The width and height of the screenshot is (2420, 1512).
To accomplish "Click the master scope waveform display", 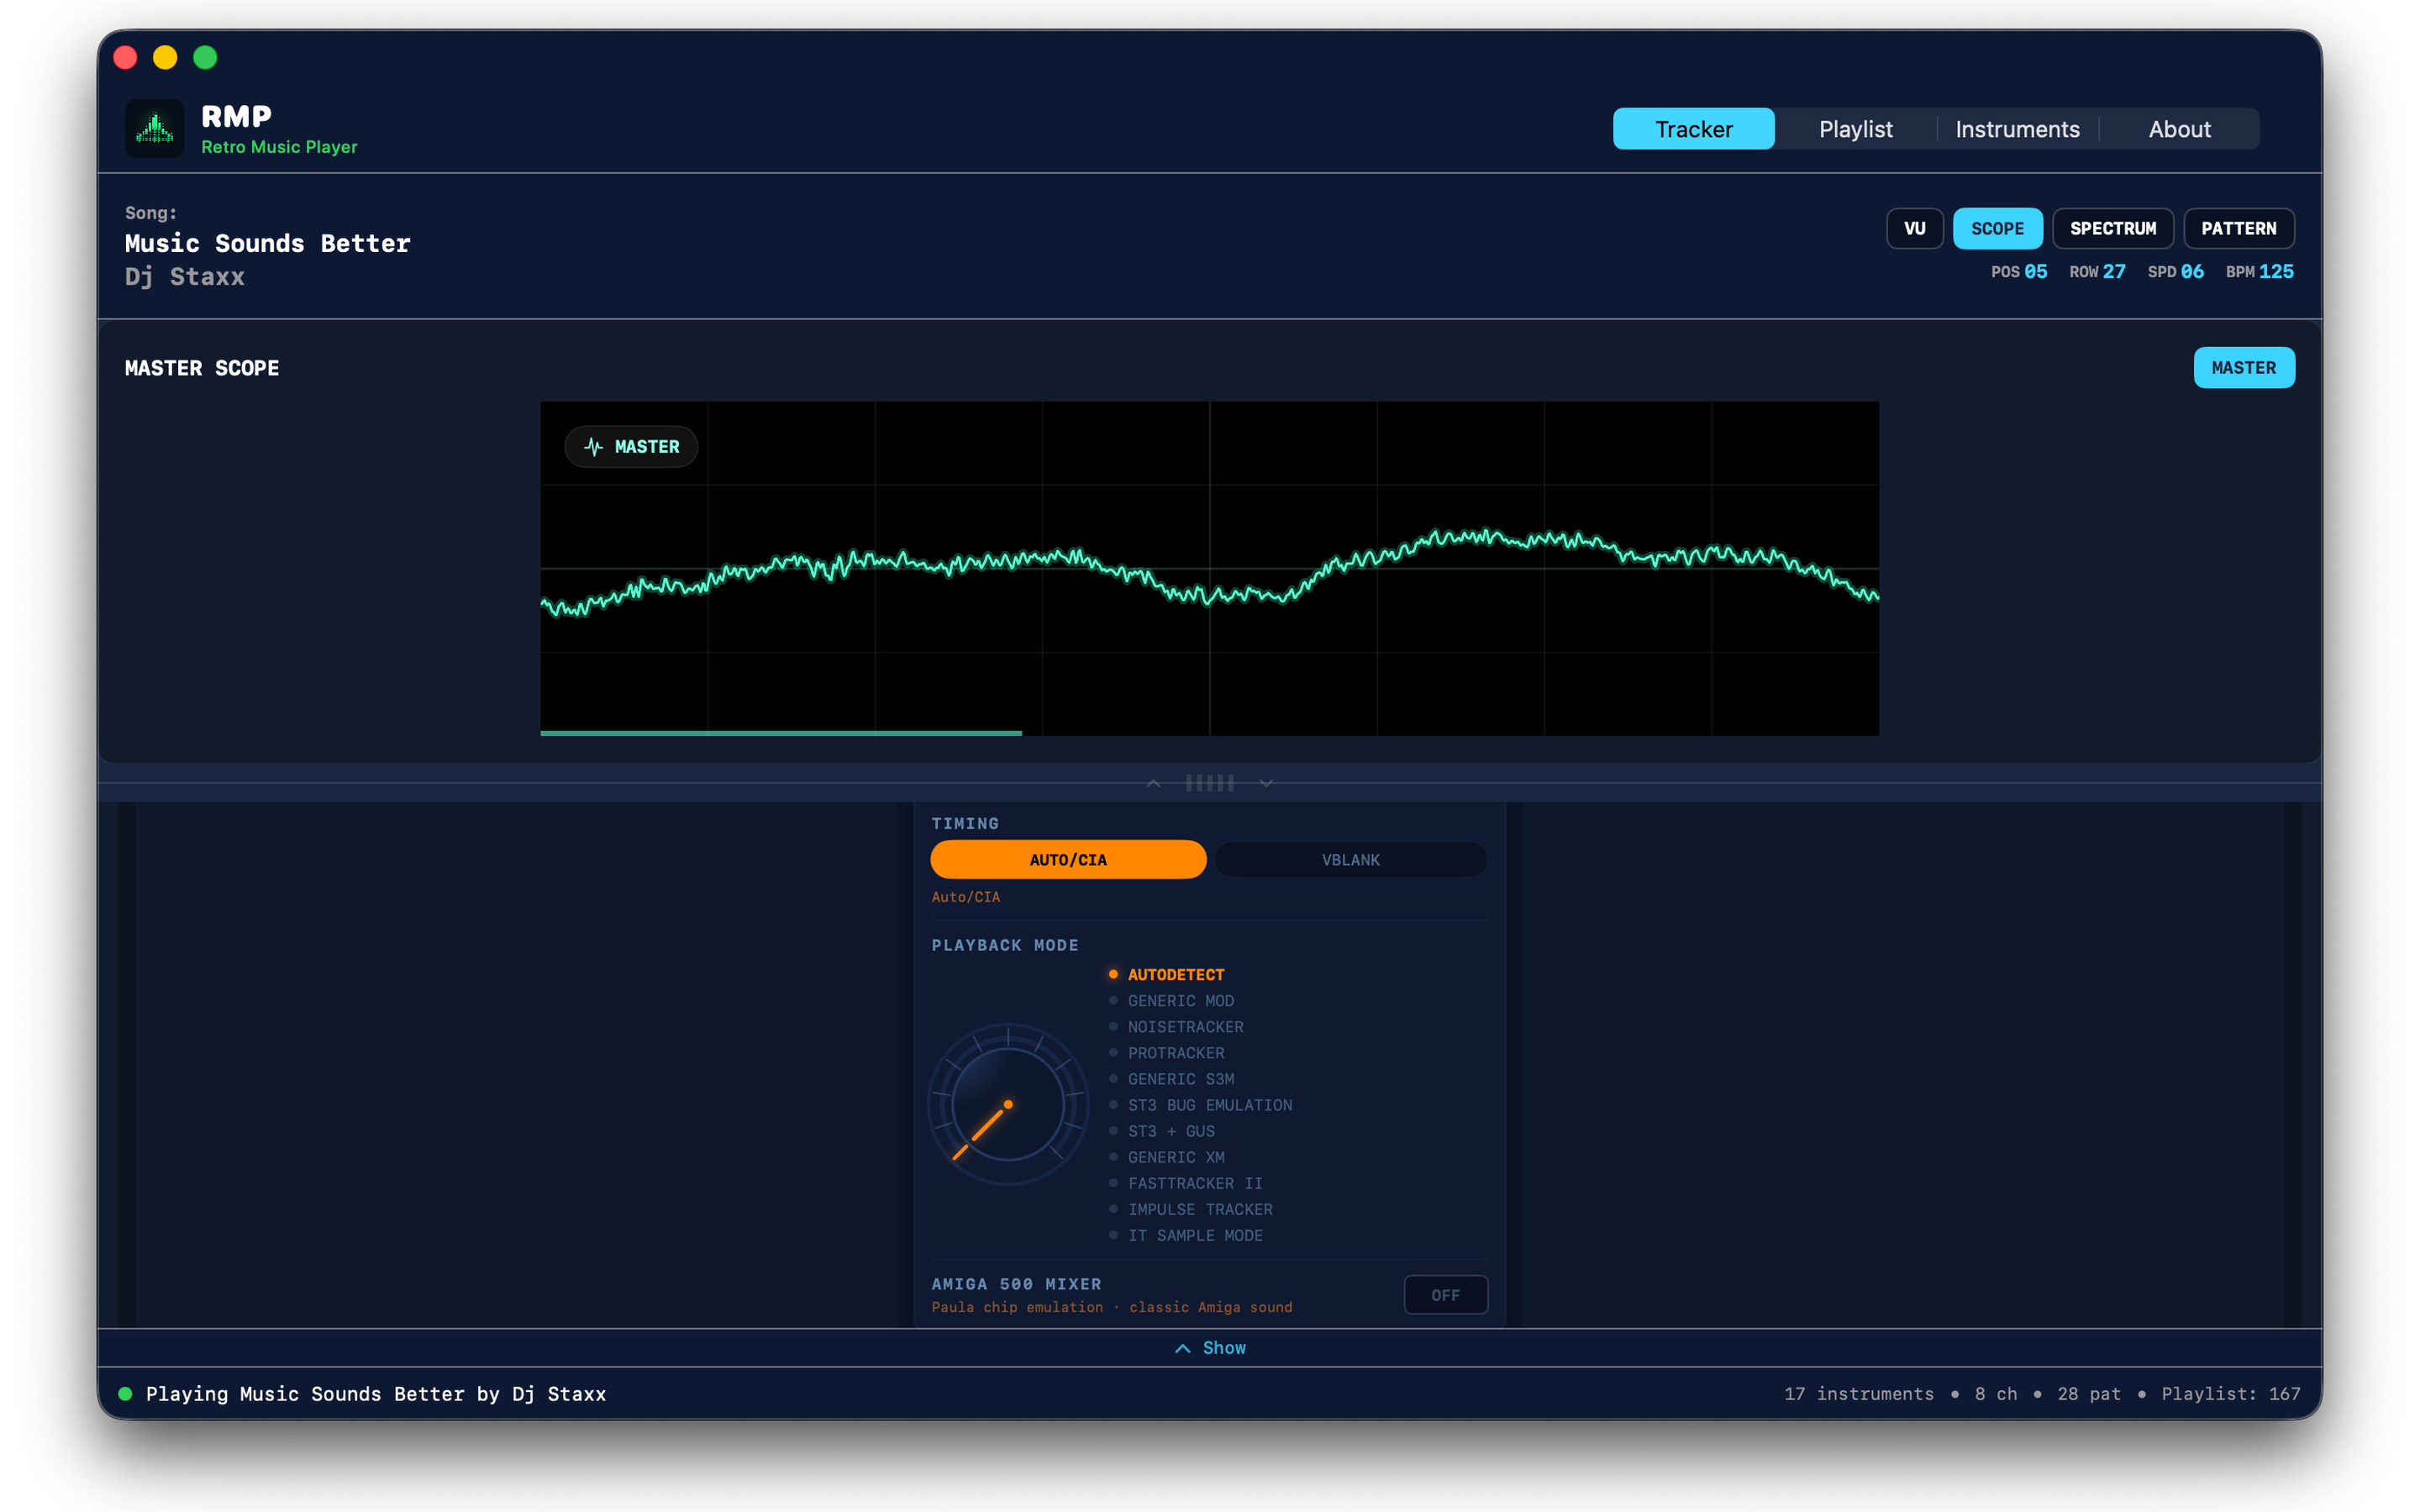I will tap(1209, 568).
